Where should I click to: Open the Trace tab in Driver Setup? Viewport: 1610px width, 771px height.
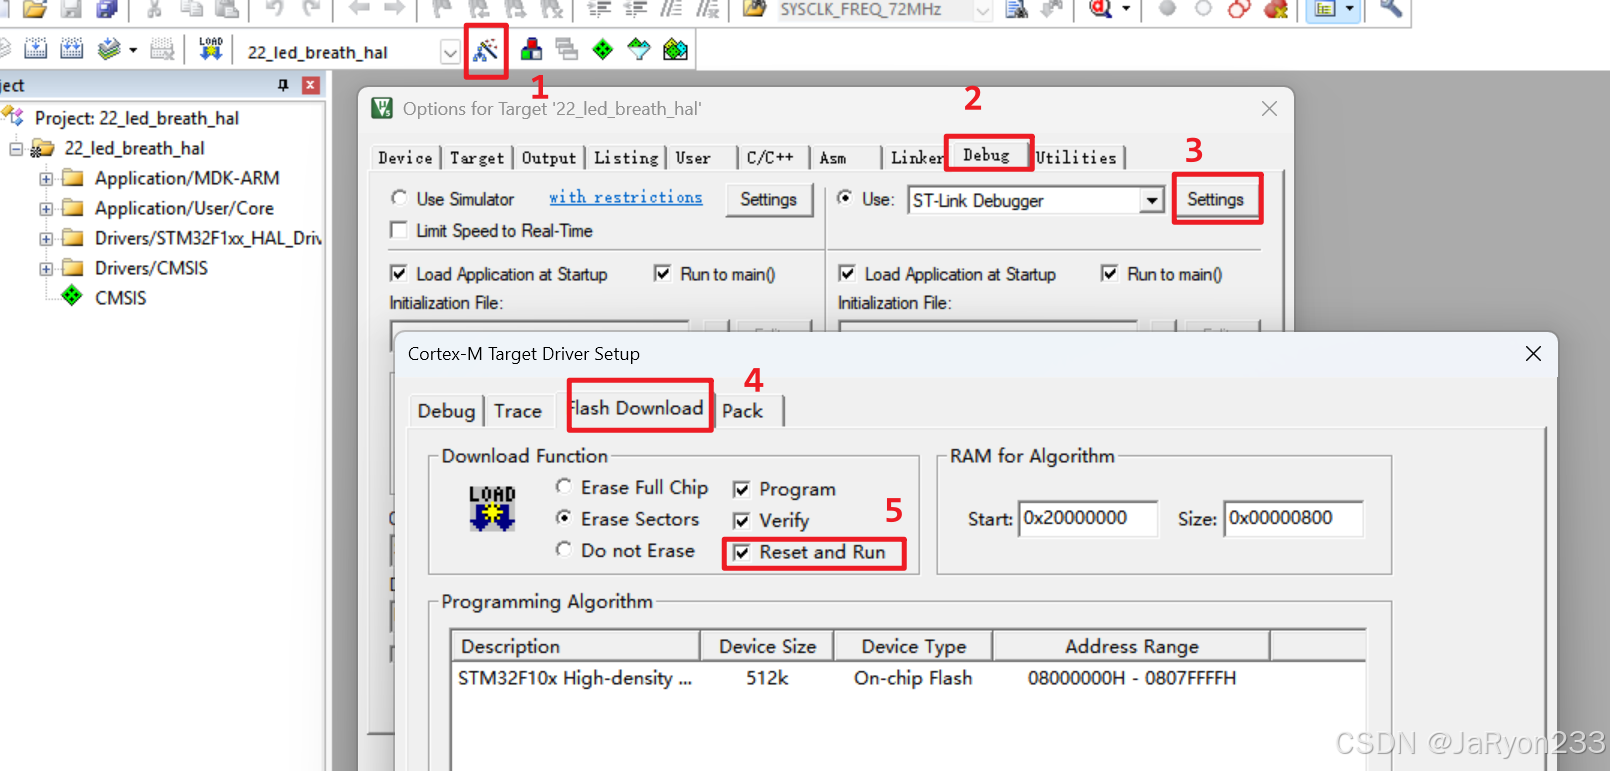518,411
